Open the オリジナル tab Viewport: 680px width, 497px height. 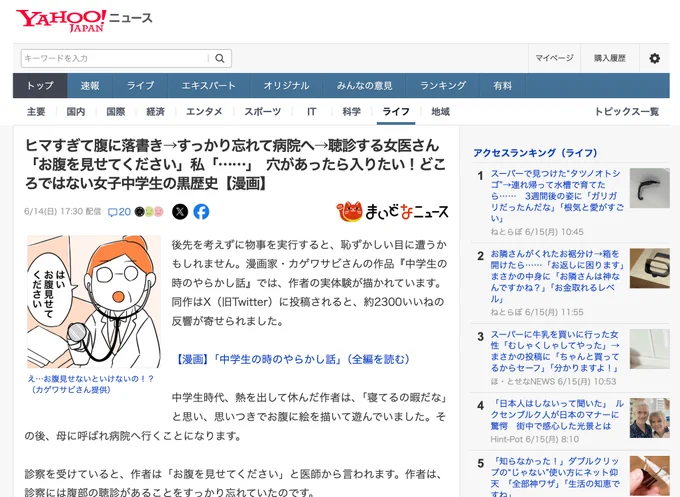coord(286,85)
